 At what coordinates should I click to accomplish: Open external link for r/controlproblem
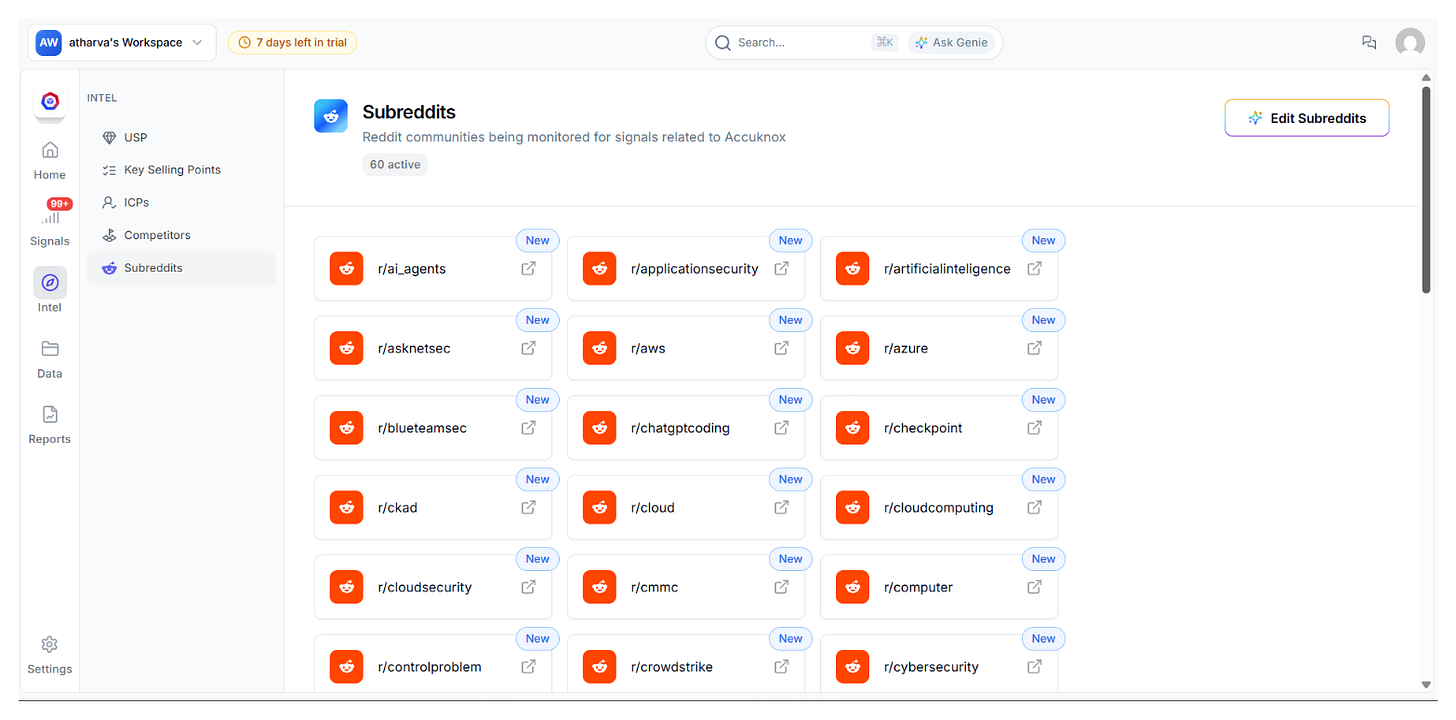529,666
